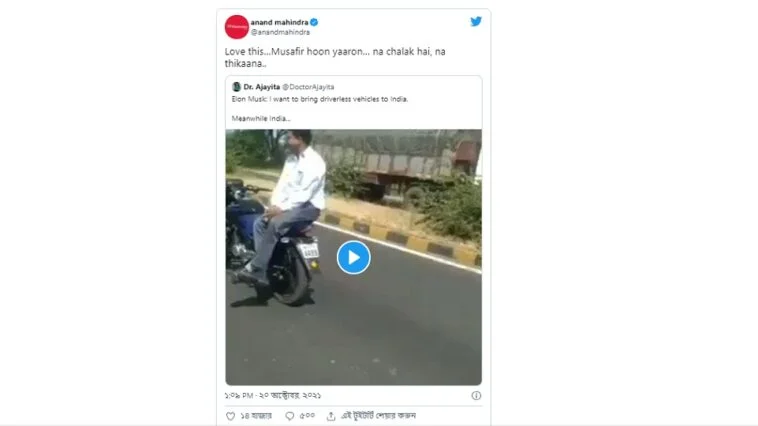Click the reply count beside the bubble

(x=307, y=416)
